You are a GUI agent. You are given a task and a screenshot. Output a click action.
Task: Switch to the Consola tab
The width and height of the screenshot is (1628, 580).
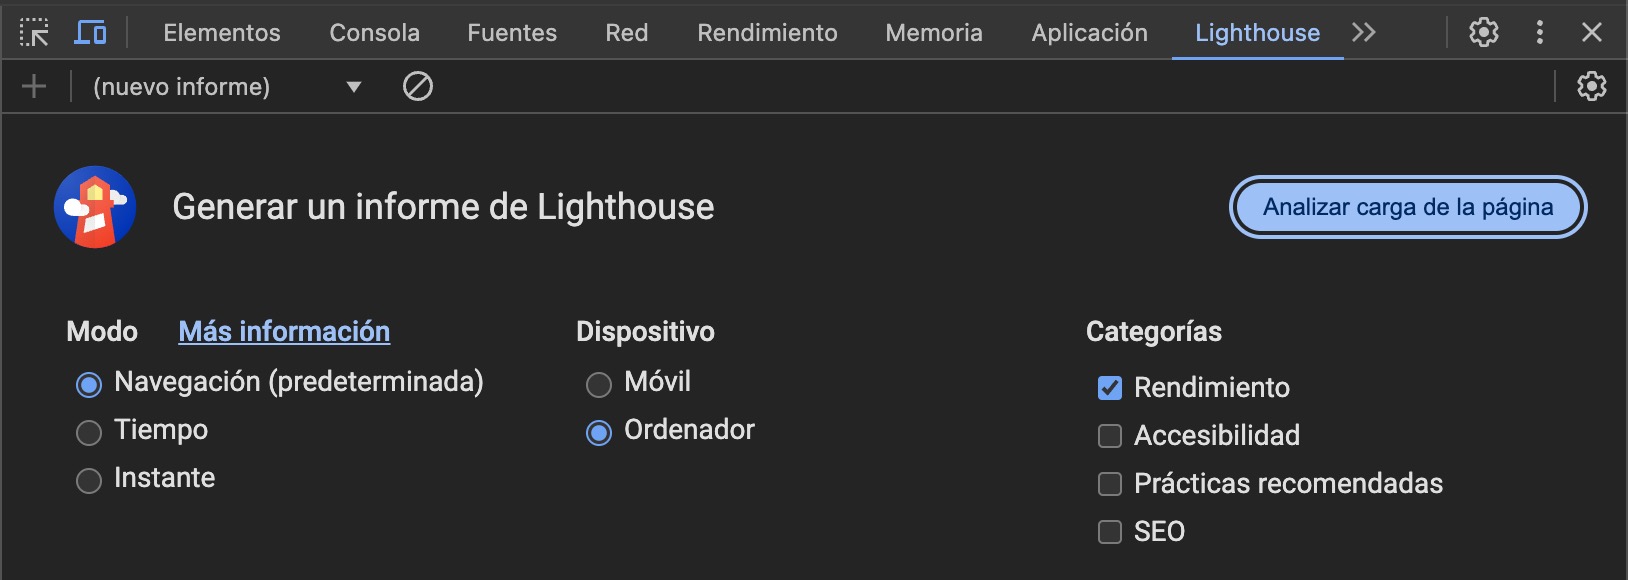[374, 33]
